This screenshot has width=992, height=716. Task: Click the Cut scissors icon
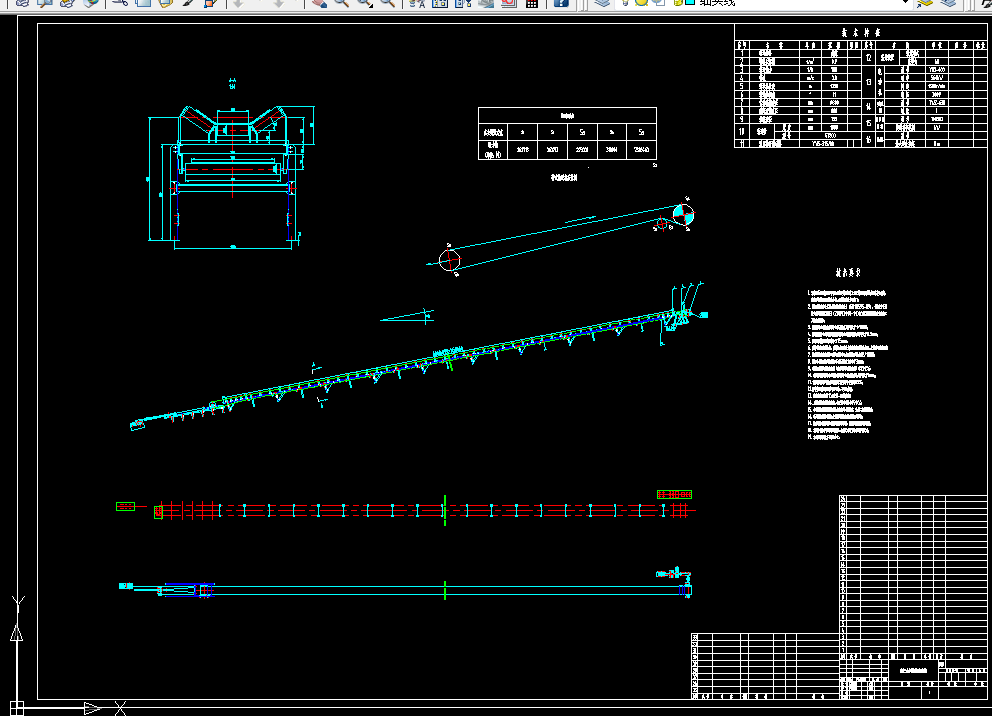point(120,2)
